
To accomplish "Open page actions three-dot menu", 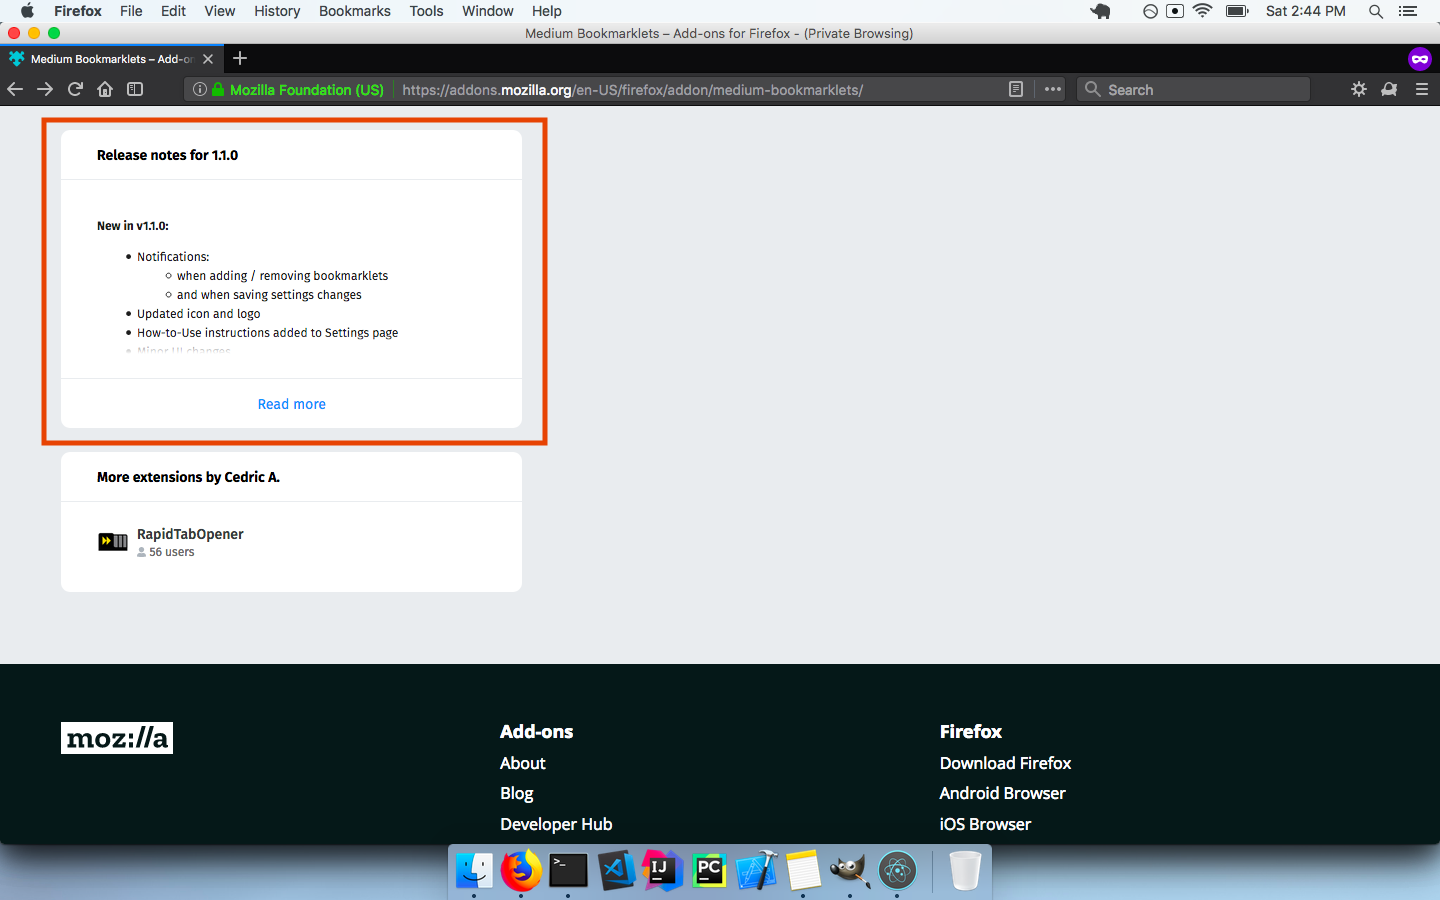I will pyautogui.click(x=1053, y=89).
